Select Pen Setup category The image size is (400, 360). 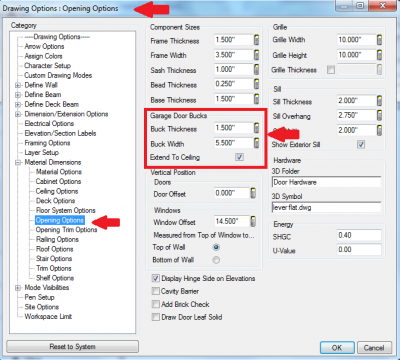tap(39, 297)
